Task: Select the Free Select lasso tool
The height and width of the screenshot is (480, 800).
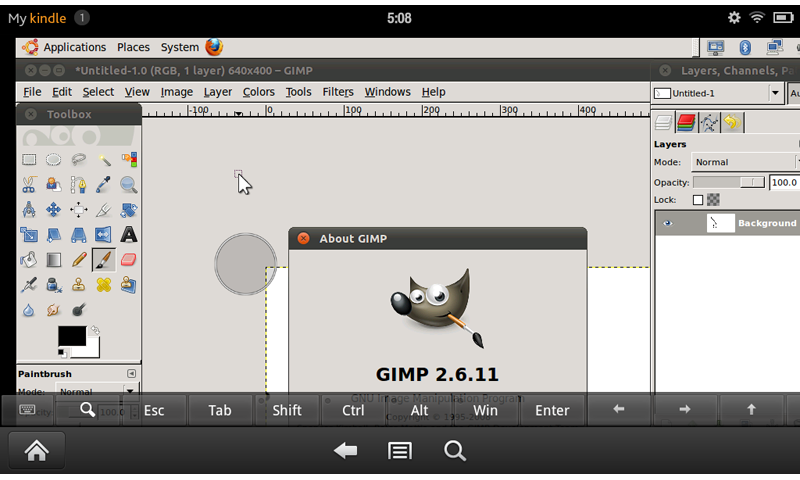Action: (x=79, y=160)
